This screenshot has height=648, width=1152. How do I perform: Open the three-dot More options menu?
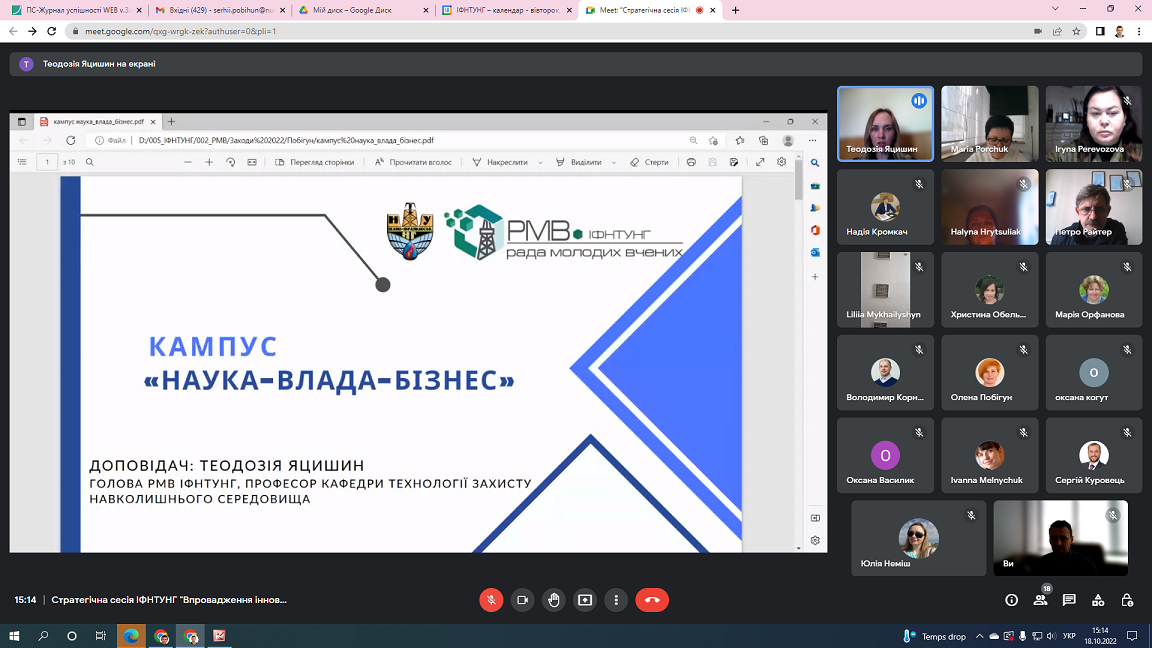coord(617,600)
